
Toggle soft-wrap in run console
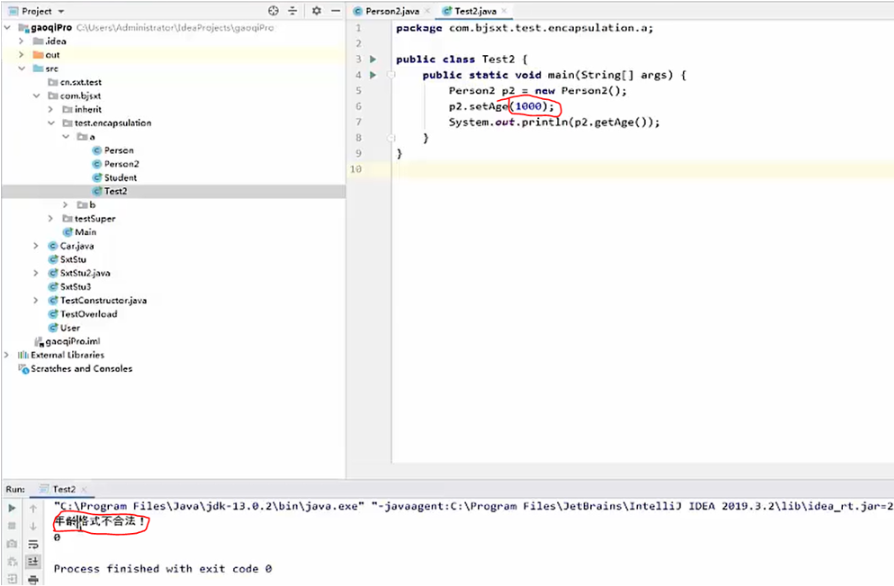(x=33, y=544)
